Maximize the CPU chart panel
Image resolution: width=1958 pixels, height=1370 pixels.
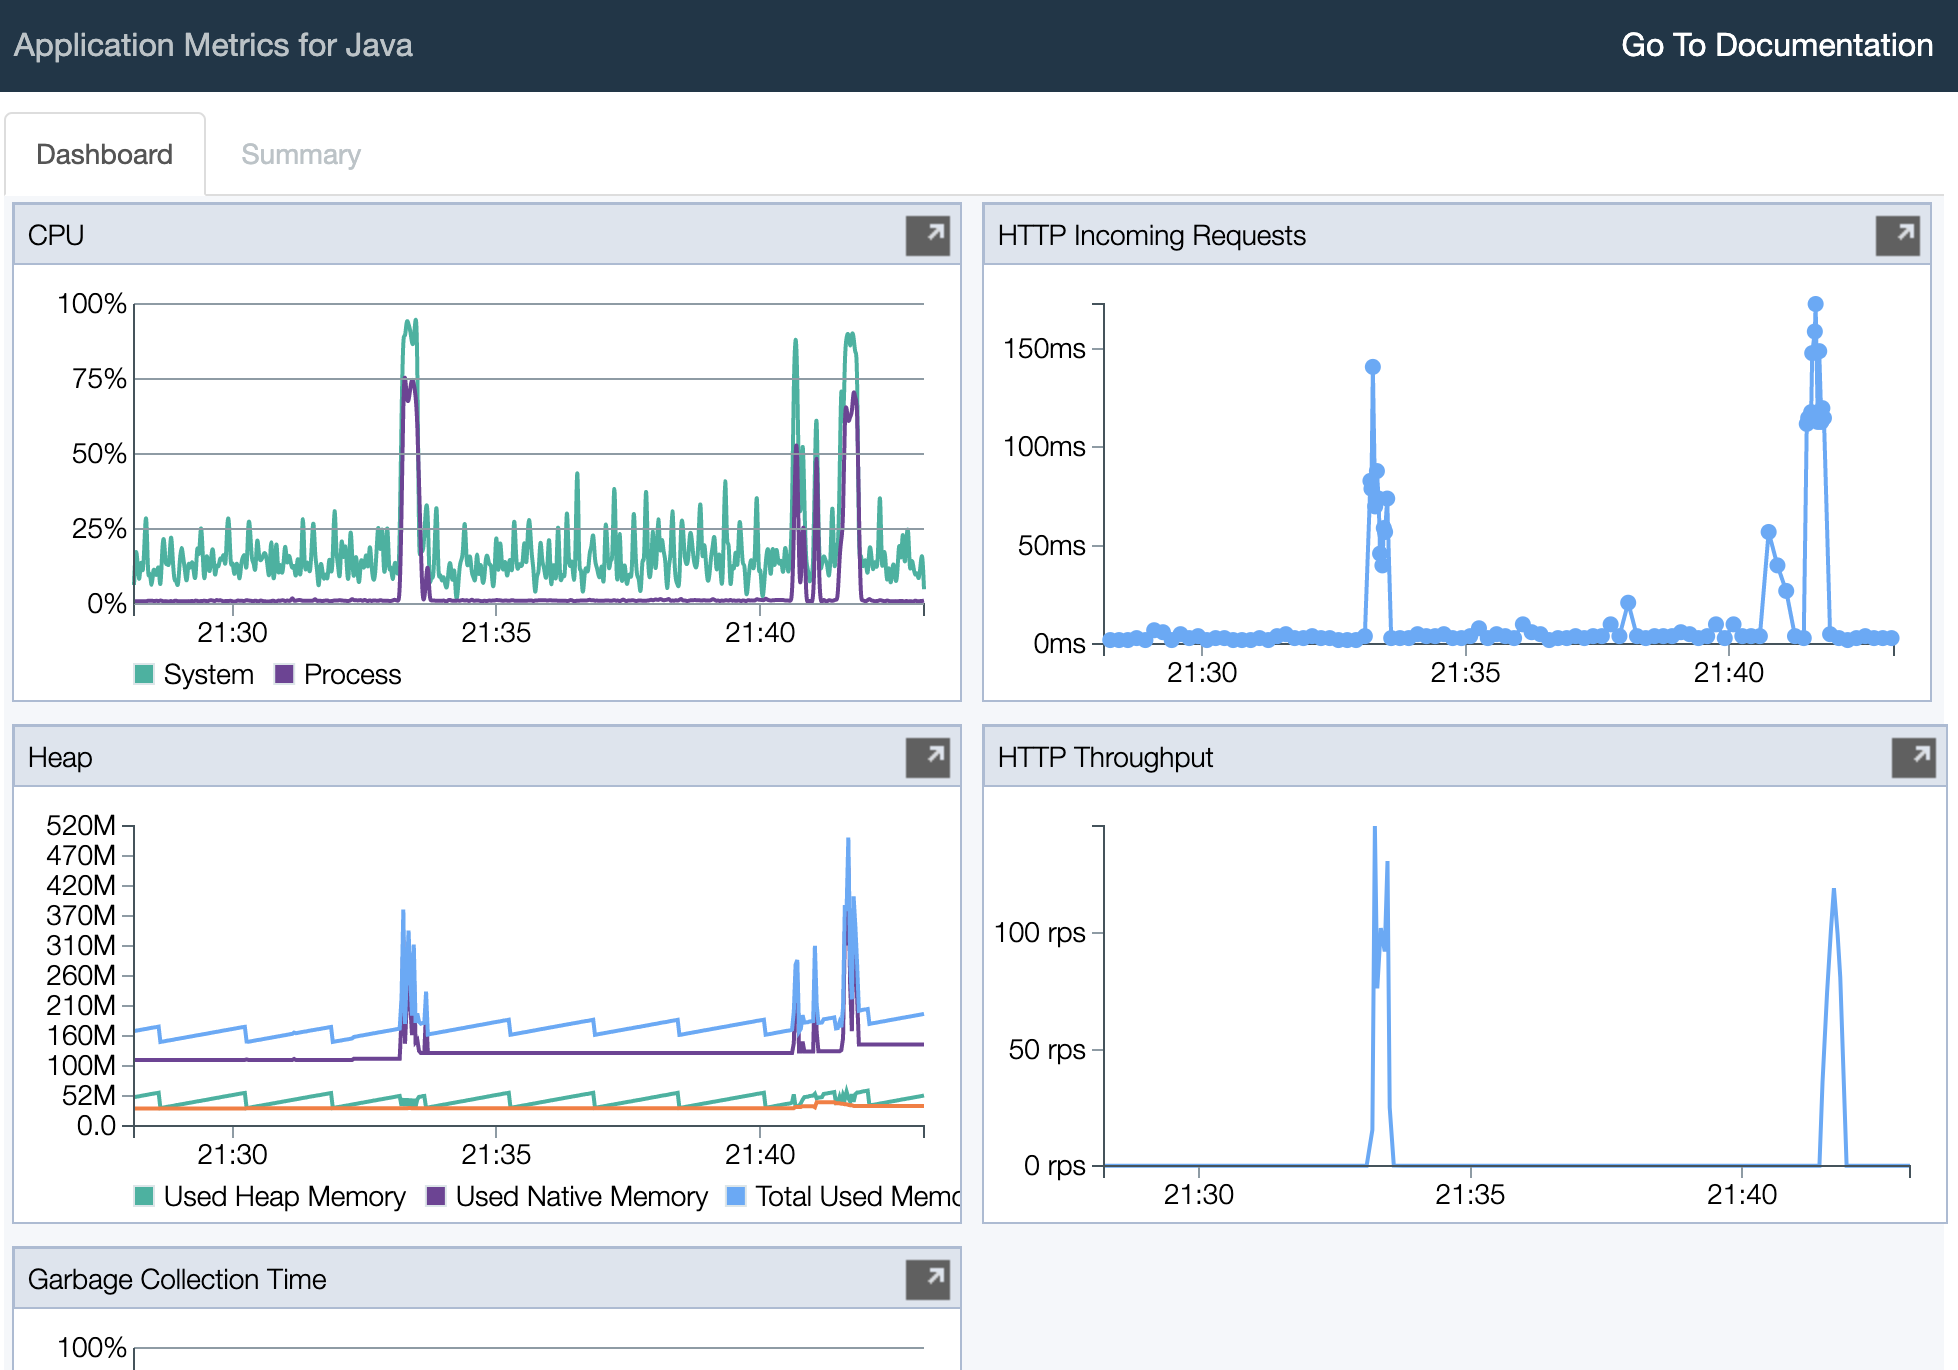pos(927,235)
